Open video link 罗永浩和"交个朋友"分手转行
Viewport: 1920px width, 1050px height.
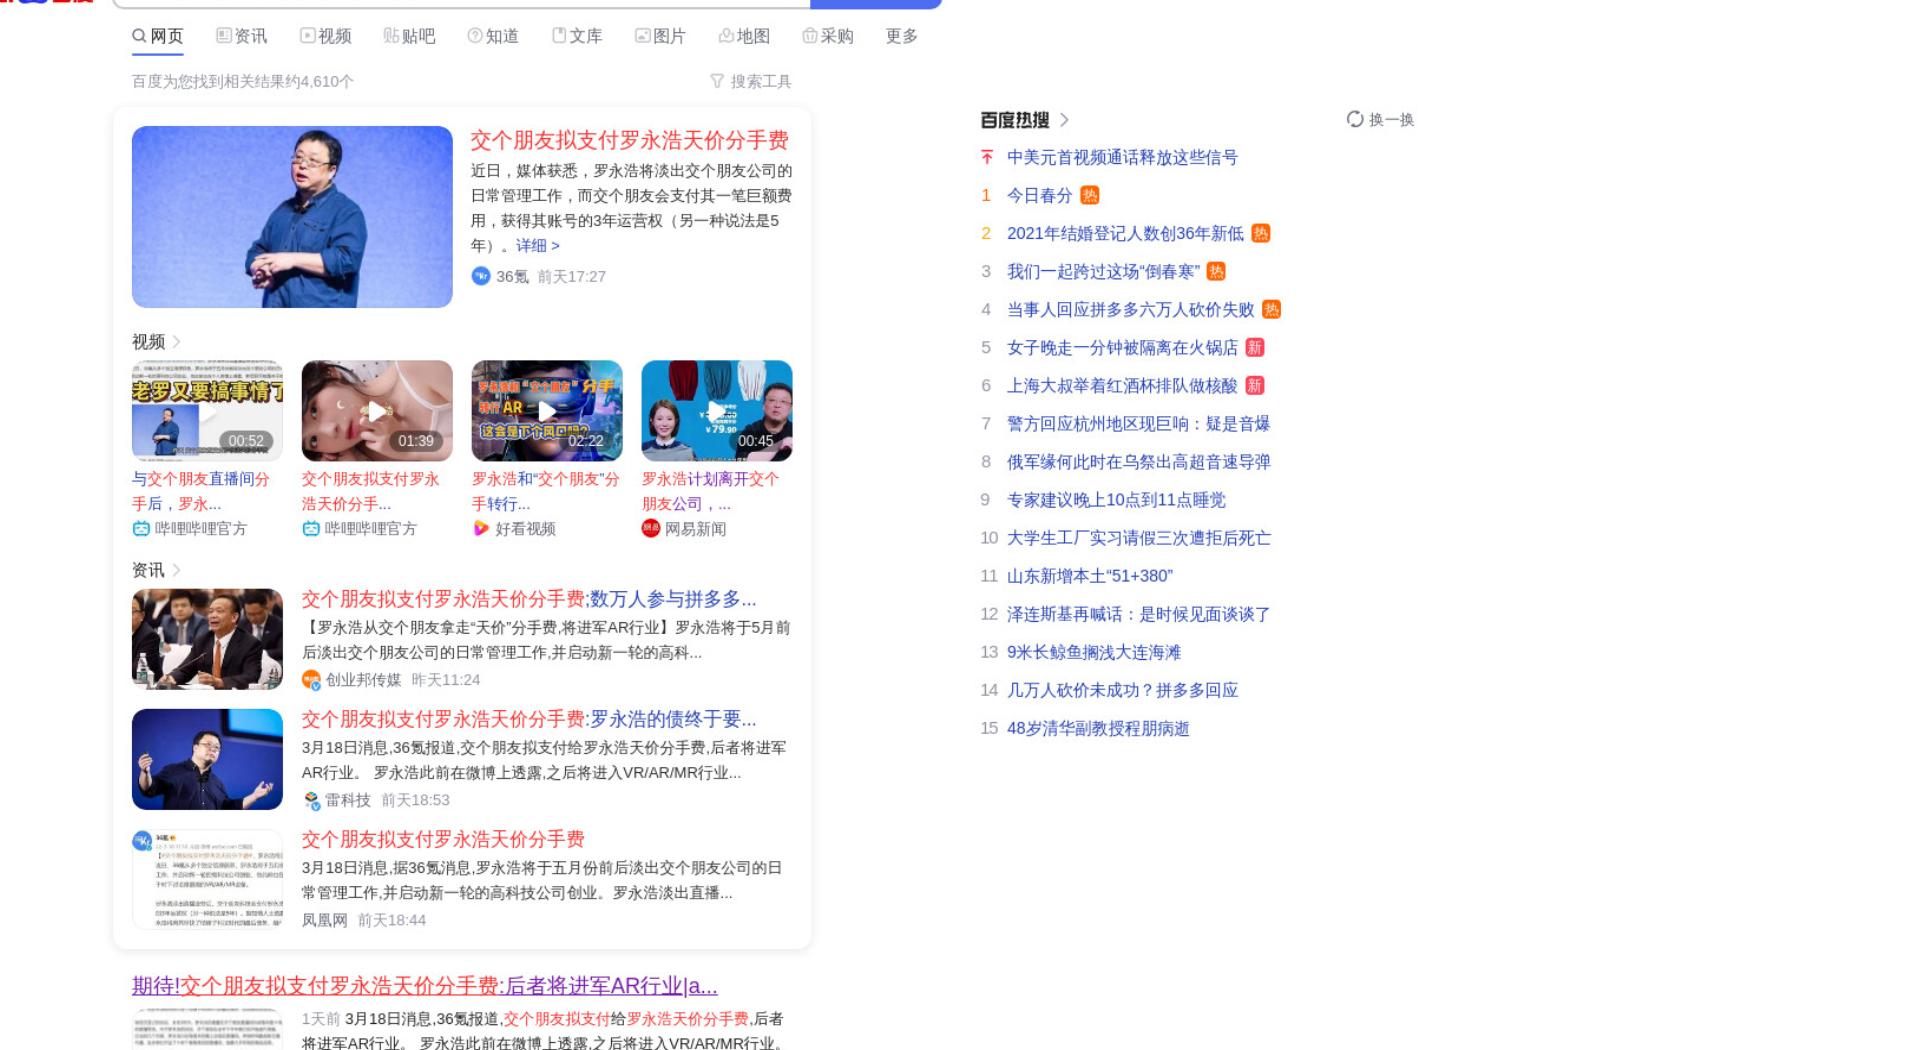point(546,491)
